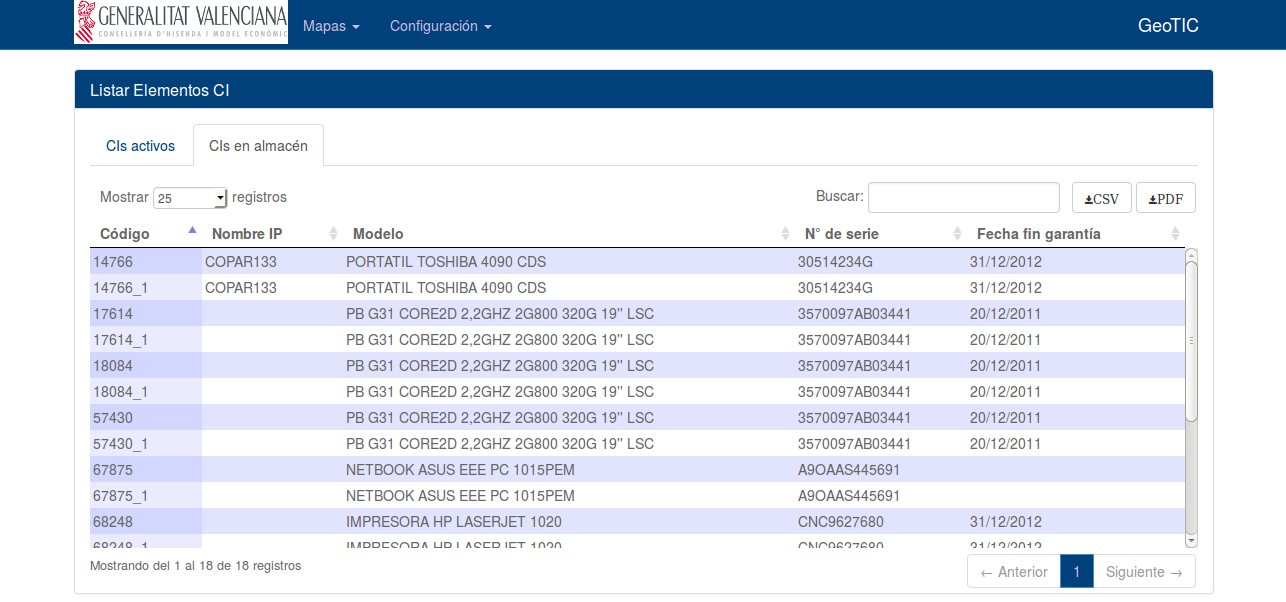
Task: Click sort arrows on Fecha fin garantía column
Action: click(1175, 234)
